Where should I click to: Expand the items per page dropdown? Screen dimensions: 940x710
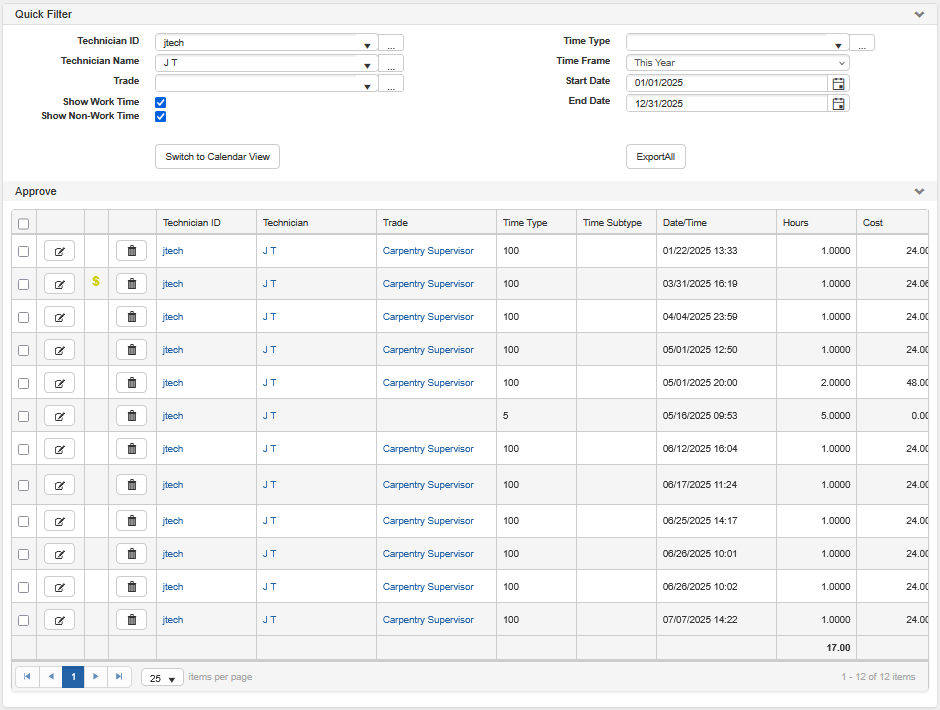pos(162,678)
